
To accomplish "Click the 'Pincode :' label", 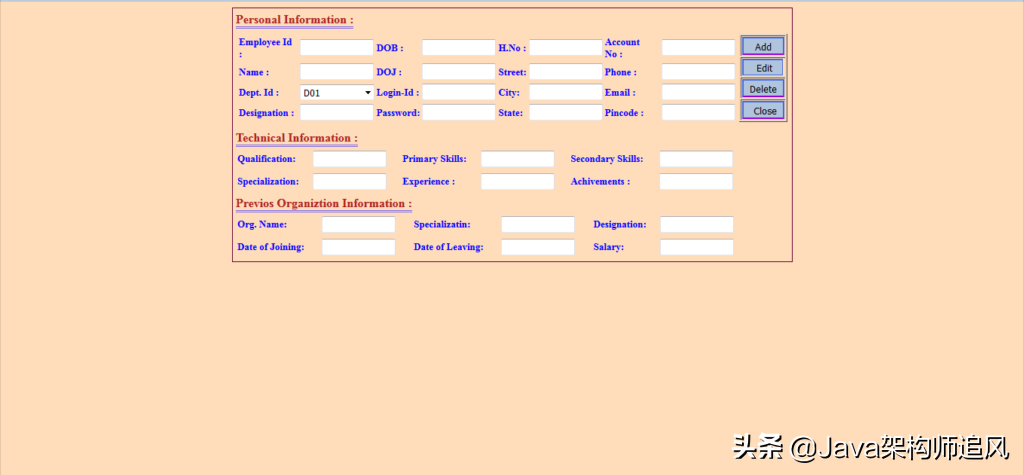I will click(x=624, y=113).
